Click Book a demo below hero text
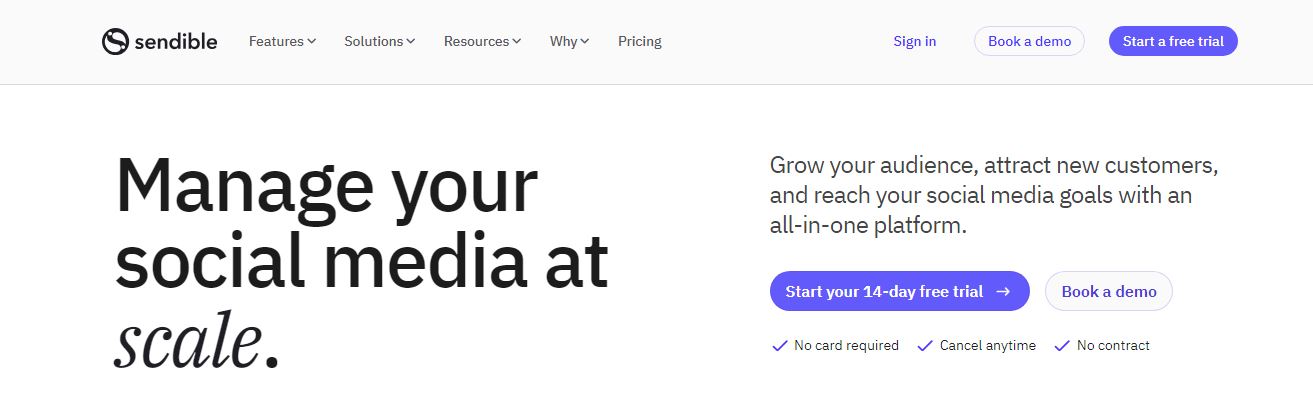Screen dimensions: 1313x409 1109,292
